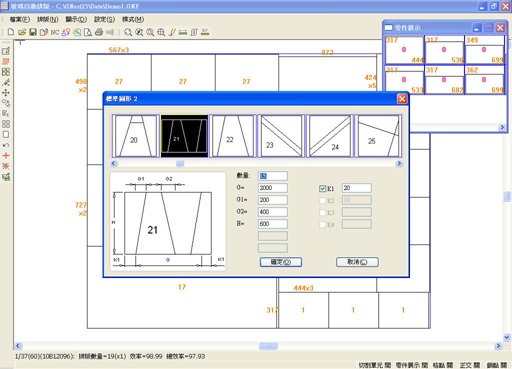Viewport: 512px width, 369px height.
Task: Enable the K4 checkbox
Action: point(322,225)
